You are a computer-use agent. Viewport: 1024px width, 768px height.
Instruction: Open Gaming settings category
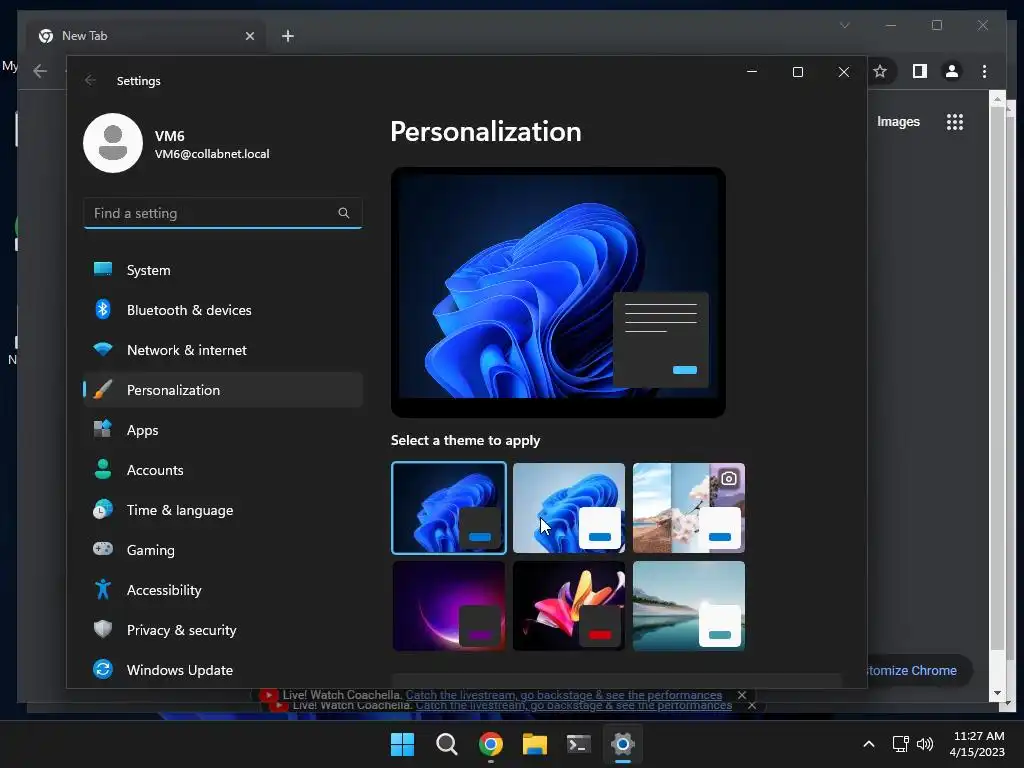pyautogui.click(x=223, y=550)
